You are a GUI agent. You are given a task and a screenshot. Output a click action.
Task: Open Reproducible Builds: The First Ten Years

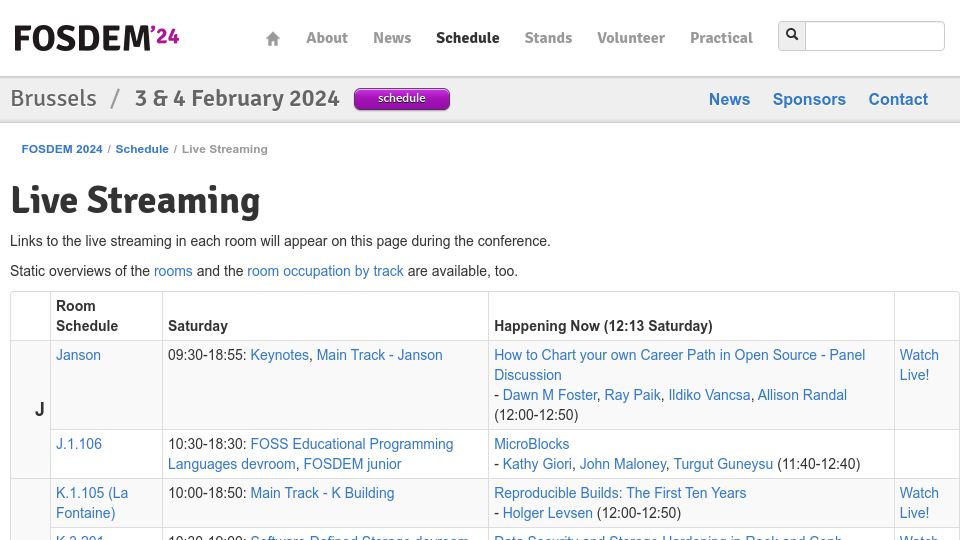tap(620, 493)
